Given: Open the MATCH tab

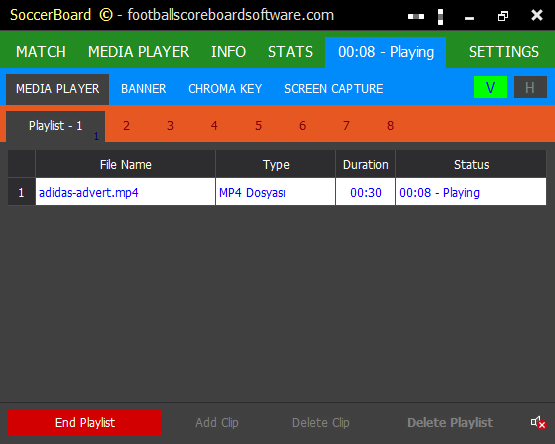Looking at the screenshot, I should 41,52.
